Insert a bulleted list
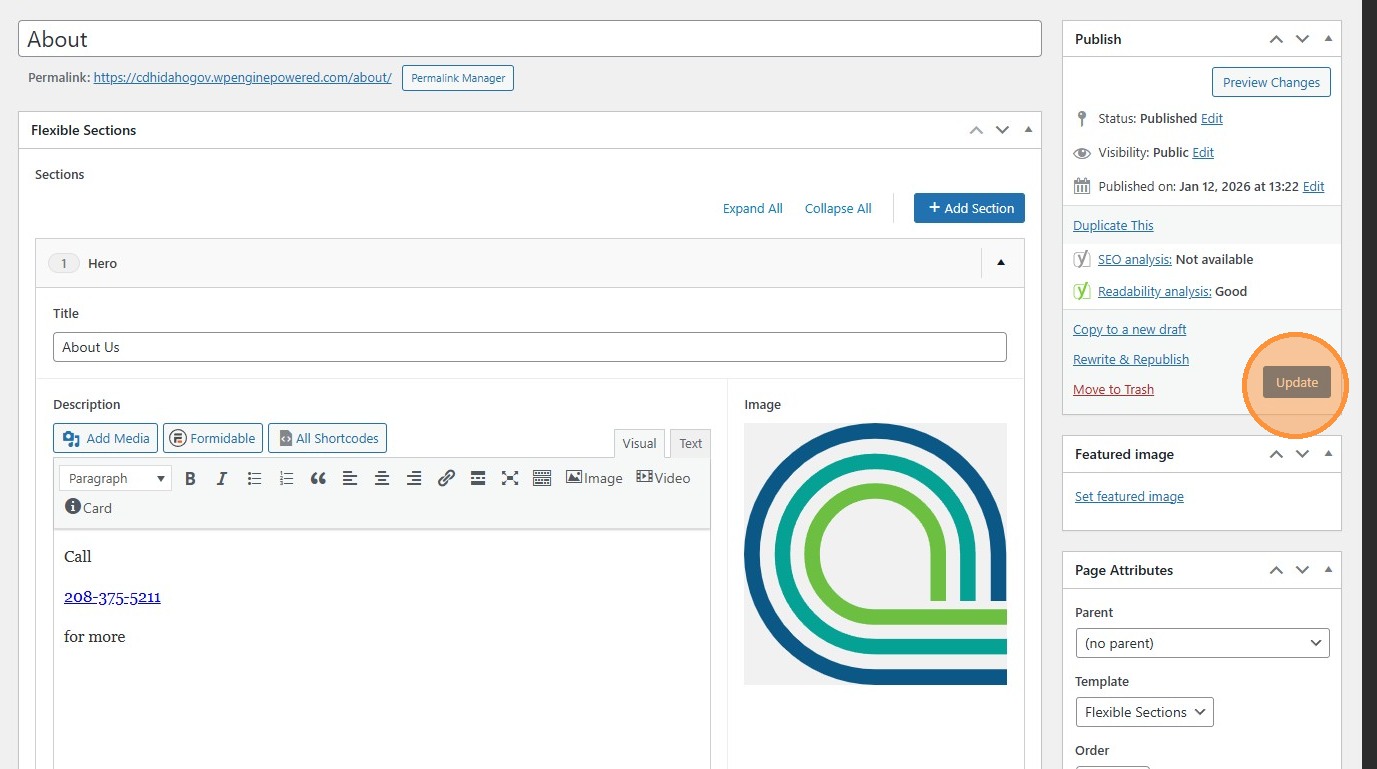1377x769 pixels. coord(254,478)
